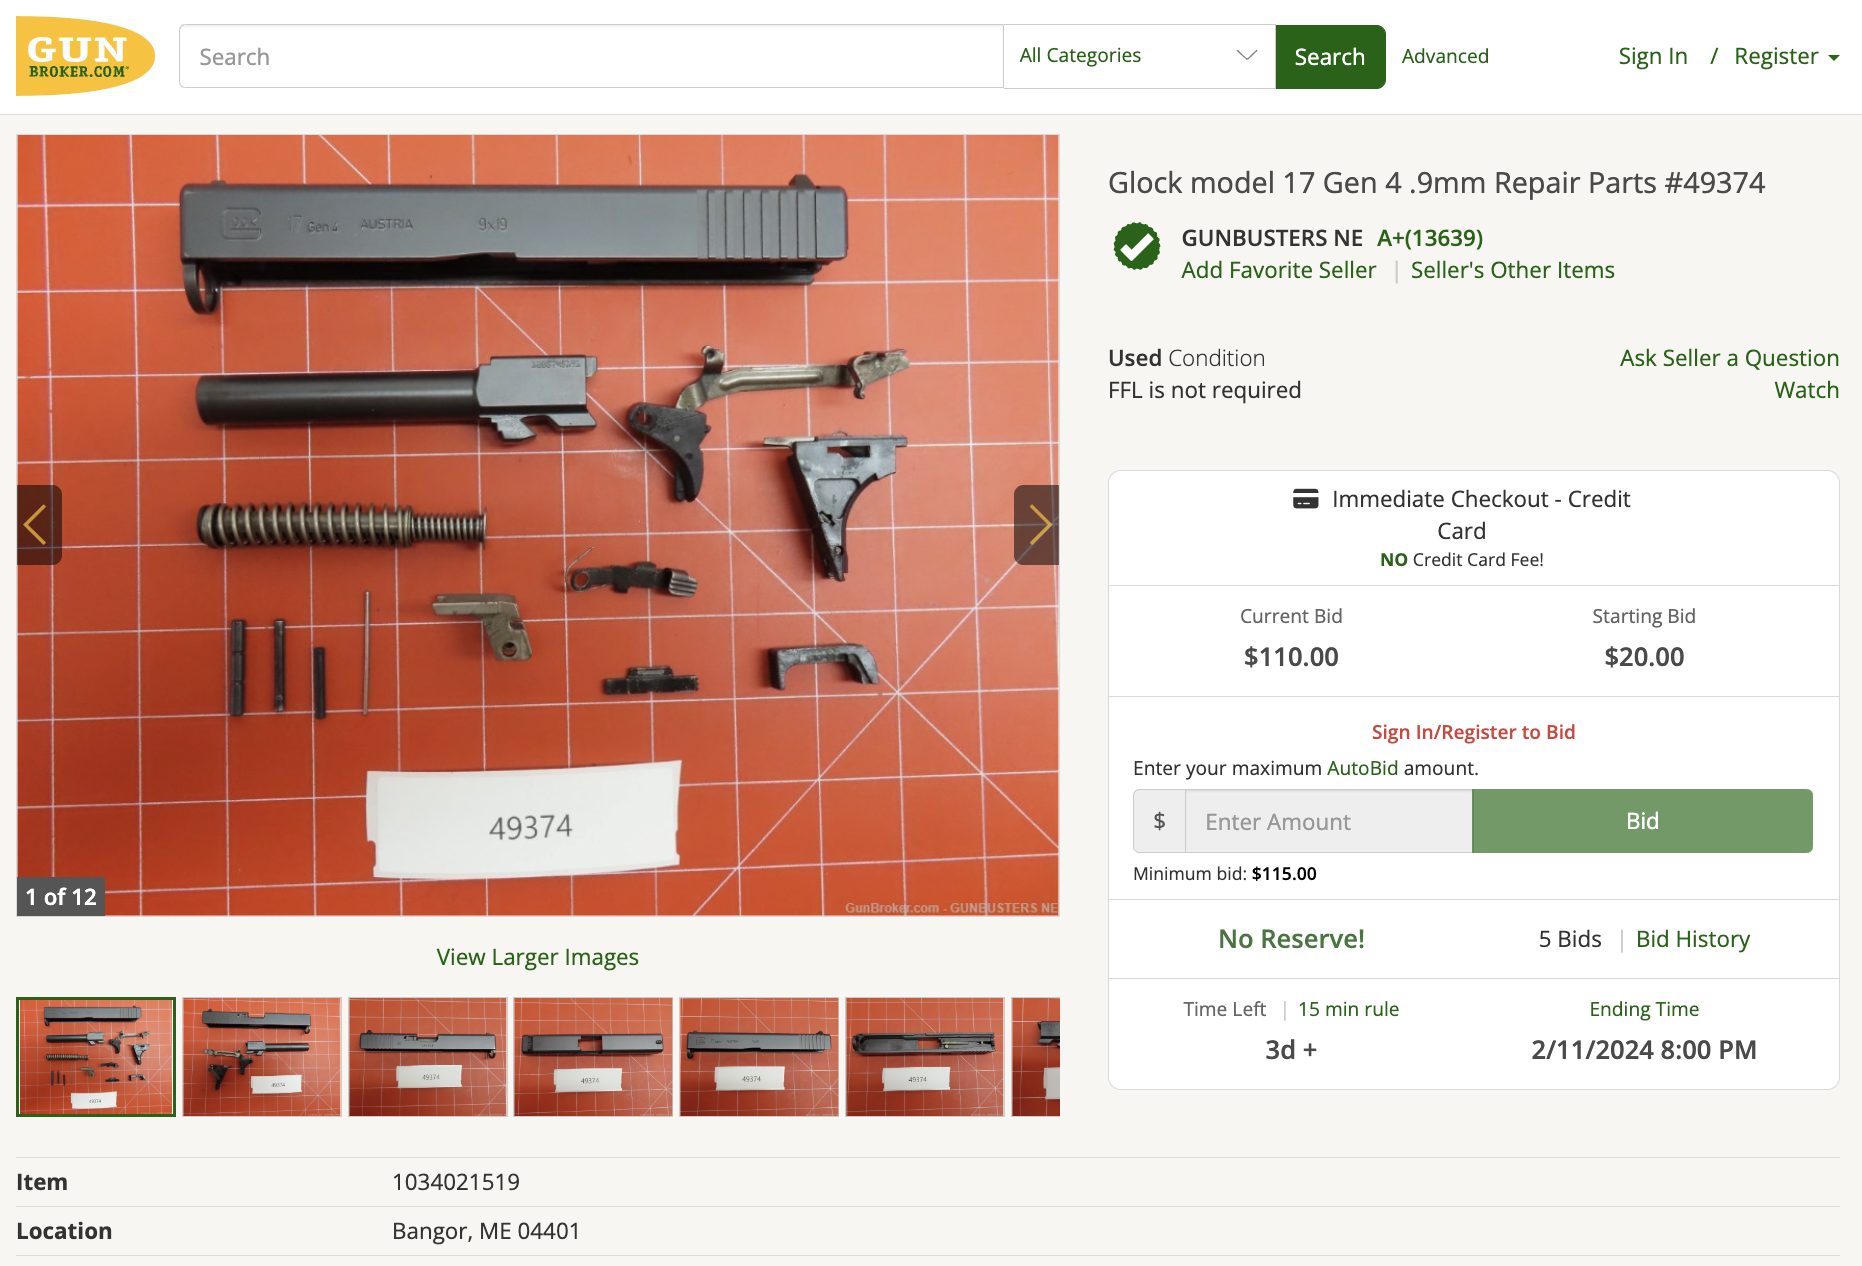
Task: Click the minimum bid $115.00 text
Action: coord(1284,874)
